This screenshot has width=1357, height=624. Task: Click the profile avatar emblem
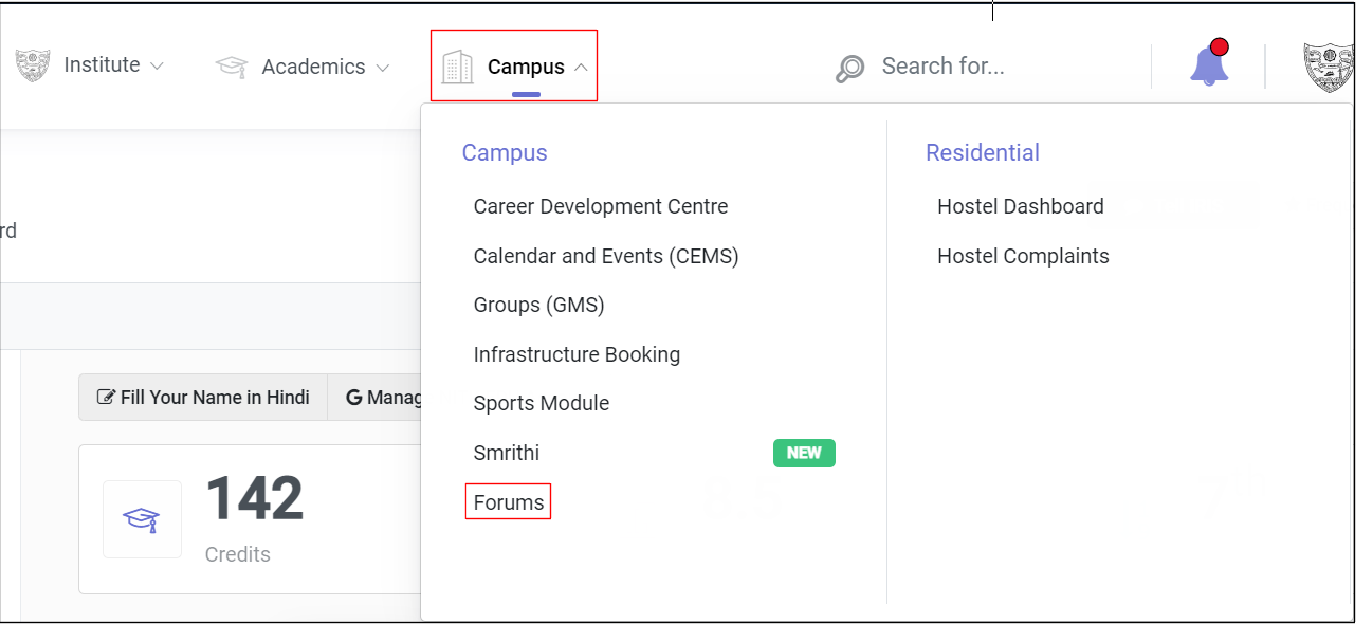(x=1329, y=67)
